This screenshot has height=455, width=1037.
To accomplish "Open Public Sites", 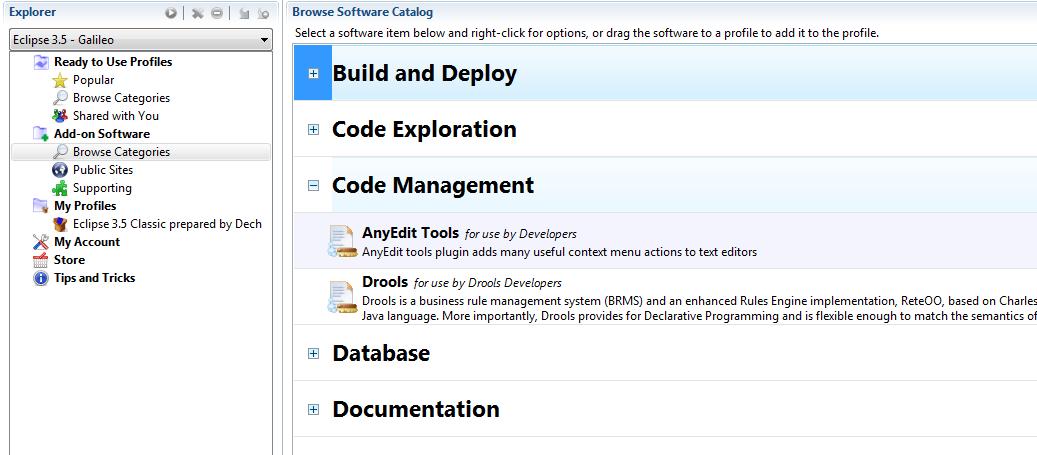I will [x=103, y=169].
